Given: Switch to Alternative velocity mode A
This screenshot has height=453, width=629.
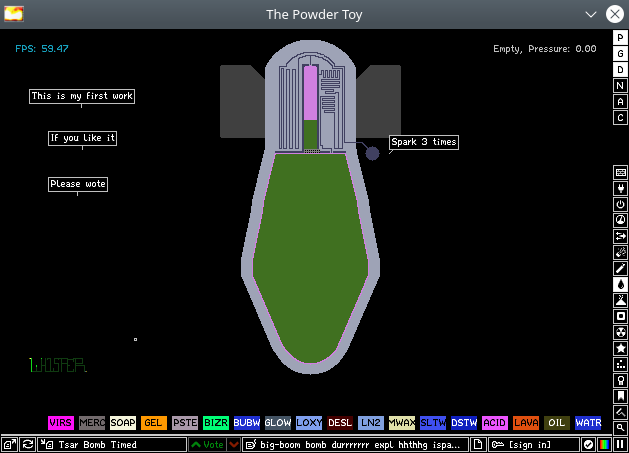Looking at the screenshot, I should (620, 102).
